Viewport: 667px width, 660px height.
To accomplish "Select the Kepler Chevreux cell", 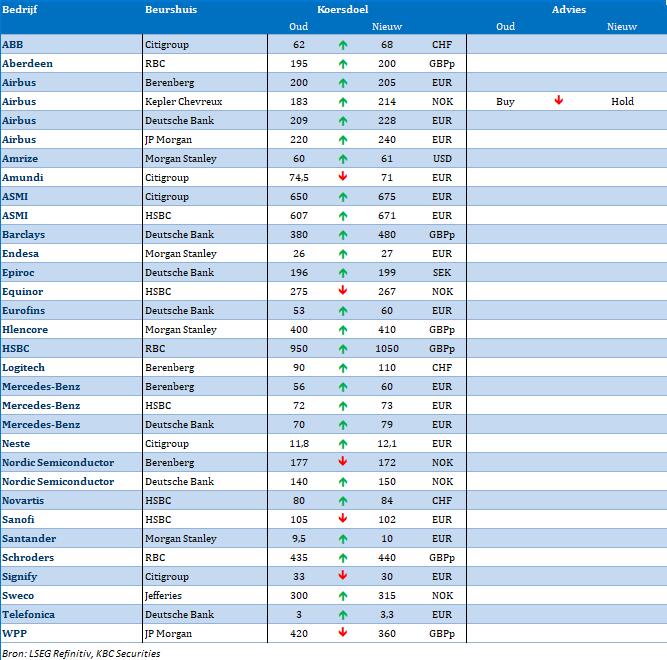I will tap(184, 102).
